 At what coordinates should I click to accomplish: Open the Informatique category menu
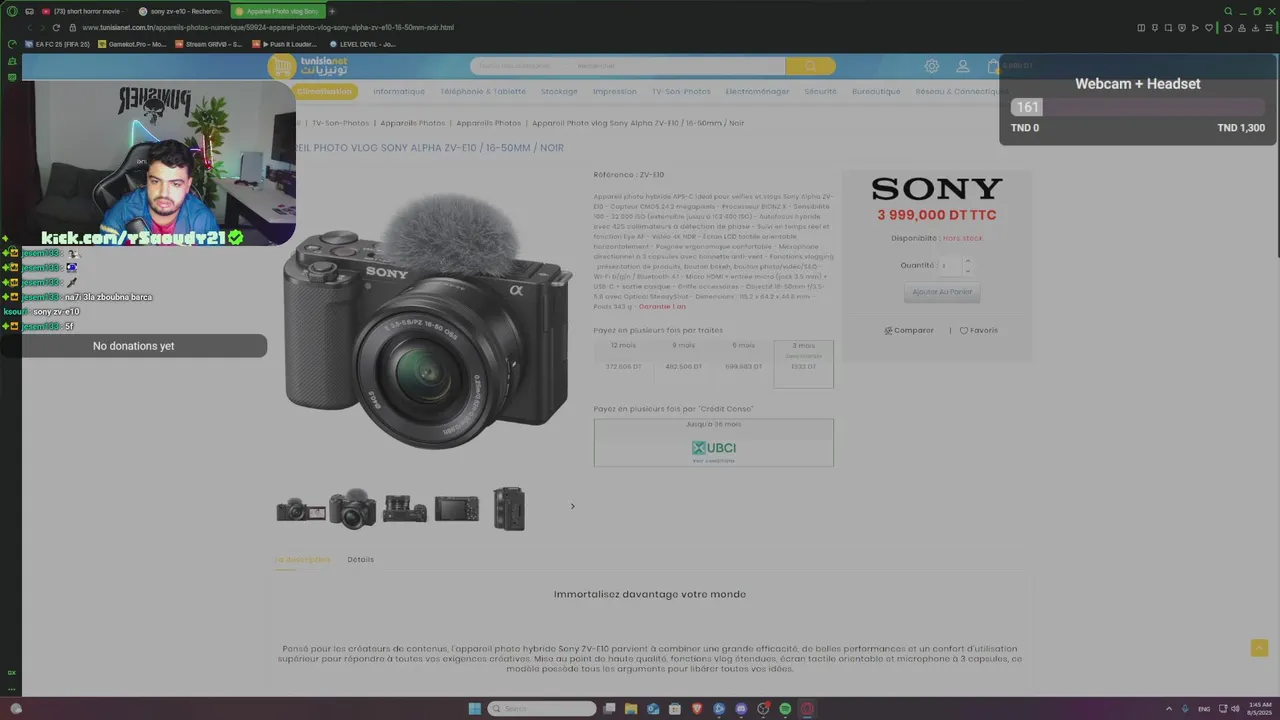click(x=399, y=91)
